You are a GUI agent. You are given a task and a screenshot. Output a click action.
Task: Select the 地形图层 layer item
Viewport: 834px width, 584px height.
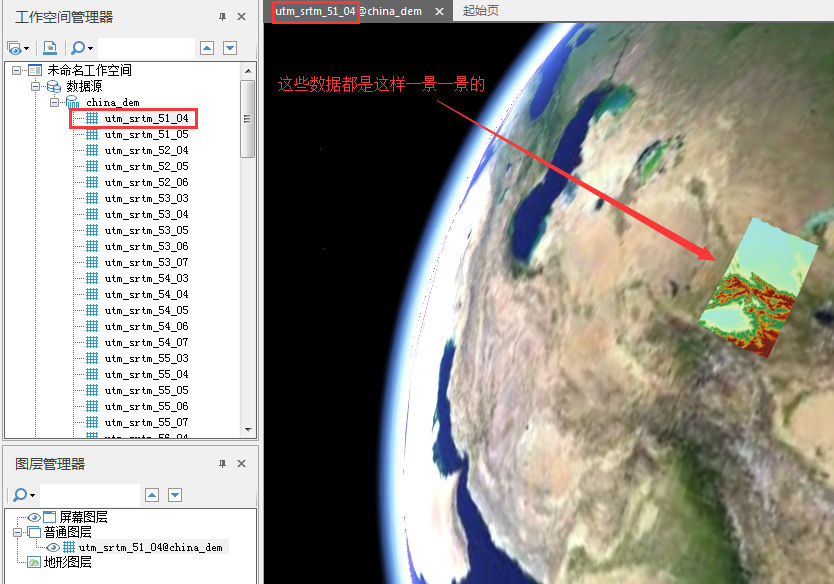point(68,562)
